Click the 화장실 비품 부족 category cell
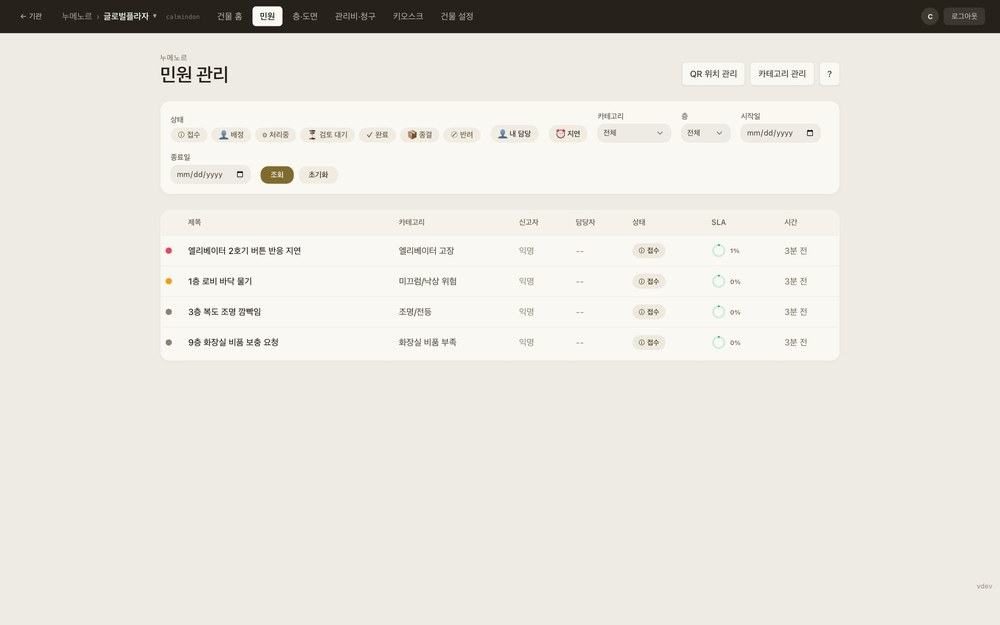Viewport: 1000px width, 625px height. (x=427, y=342)
